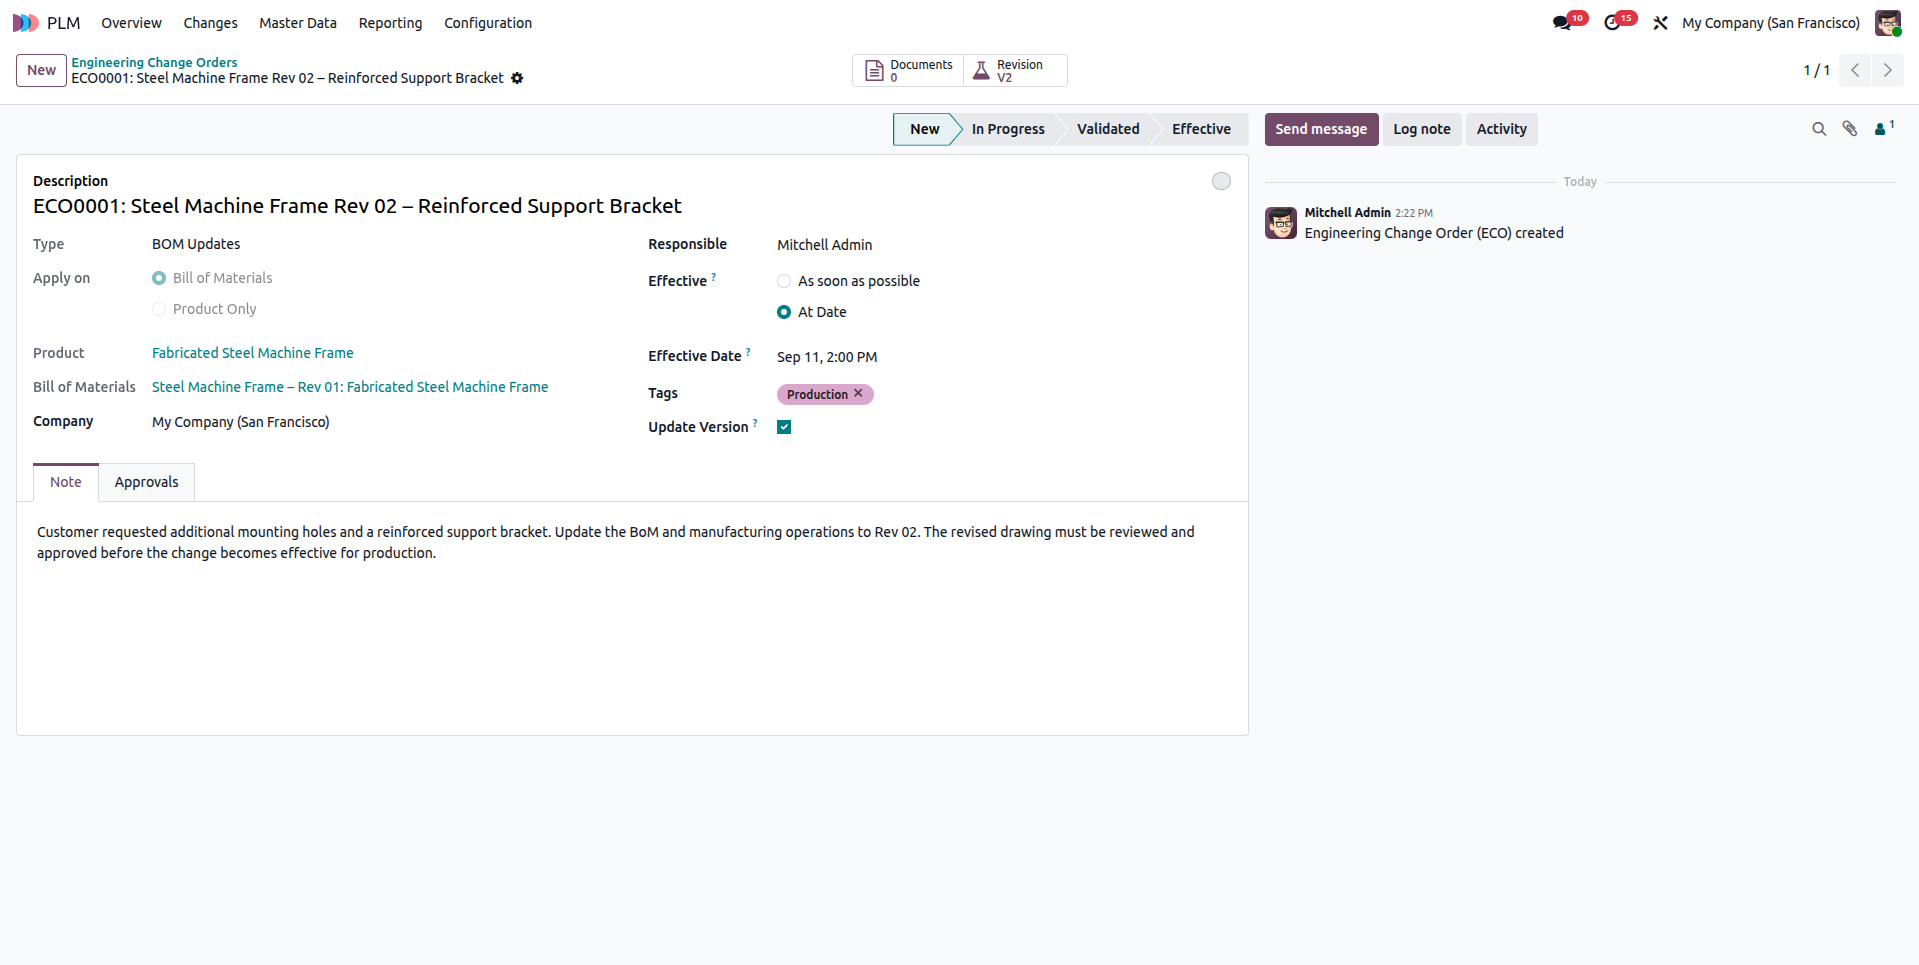Go to previous record arrow
Screen dimensions: 1919x965
coord(1855,70)
